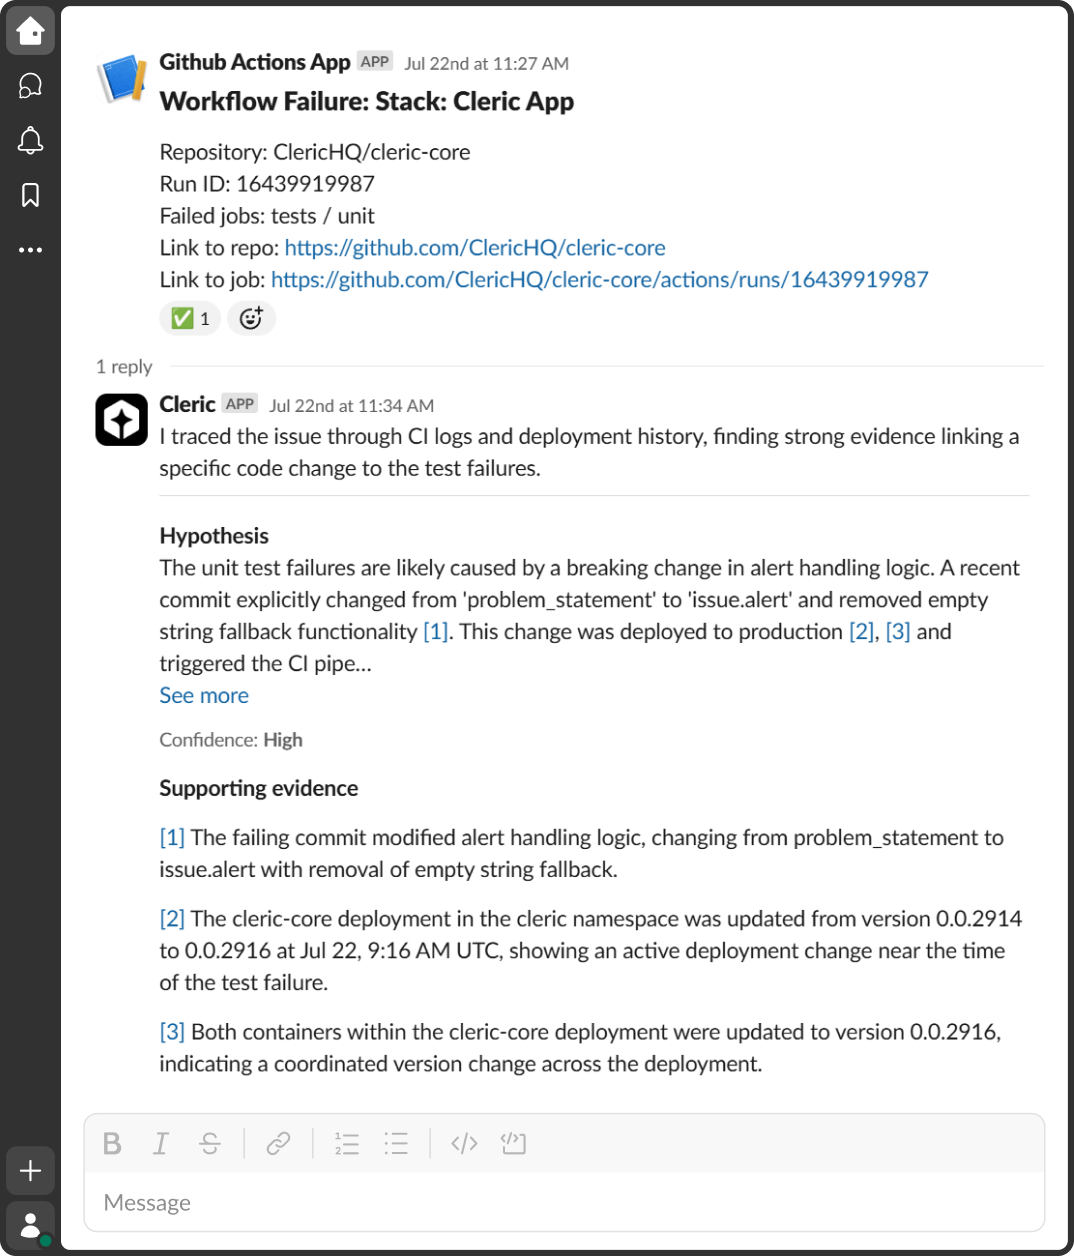
Task: Click the Message input field
Action: click(560, 1203)
